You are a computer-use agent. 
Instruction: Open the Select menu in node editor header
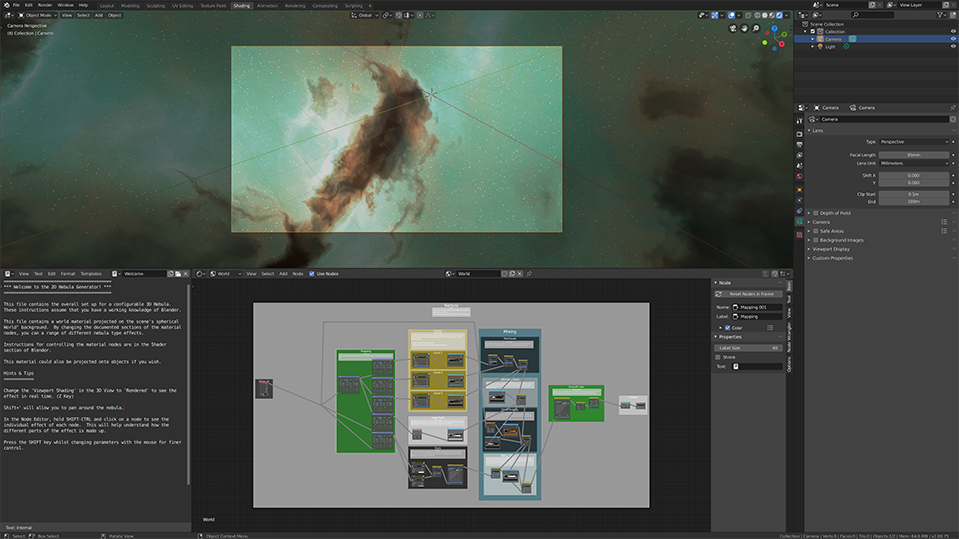pos(268,273)
